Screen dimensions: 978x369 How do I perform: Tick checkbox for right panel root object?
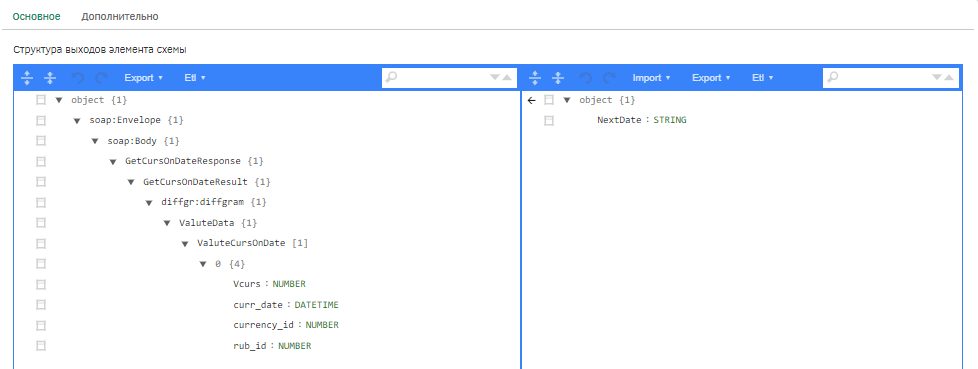click(549, 100)
